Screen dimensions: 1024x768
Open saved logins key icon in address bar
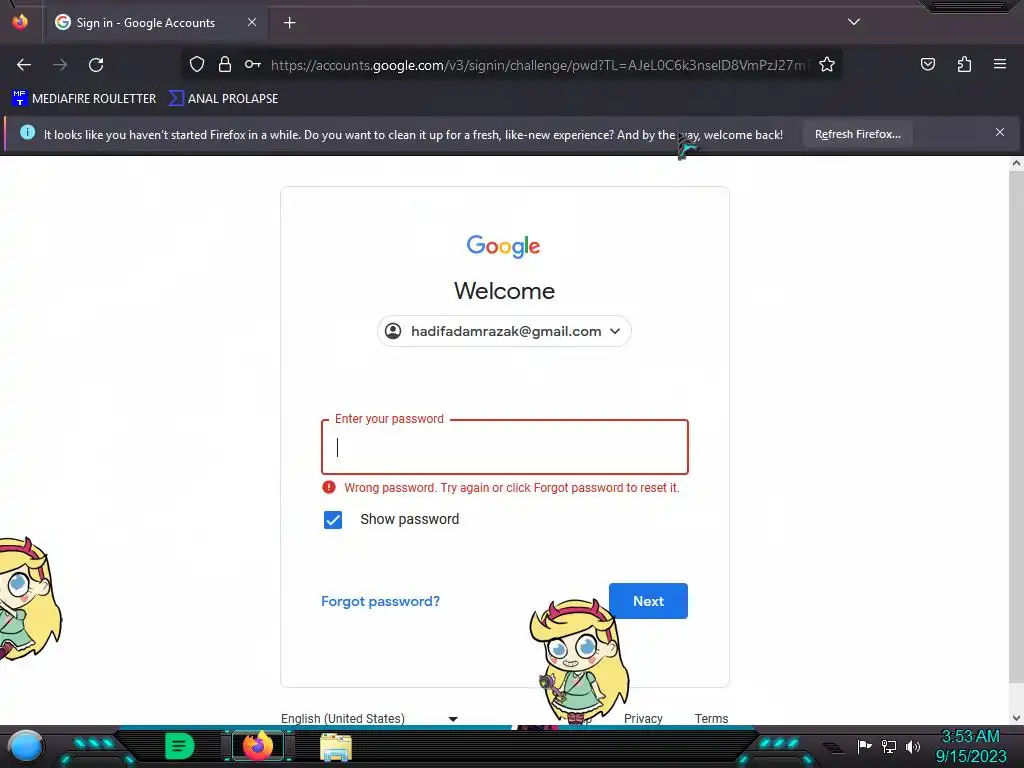click(253, 64)
